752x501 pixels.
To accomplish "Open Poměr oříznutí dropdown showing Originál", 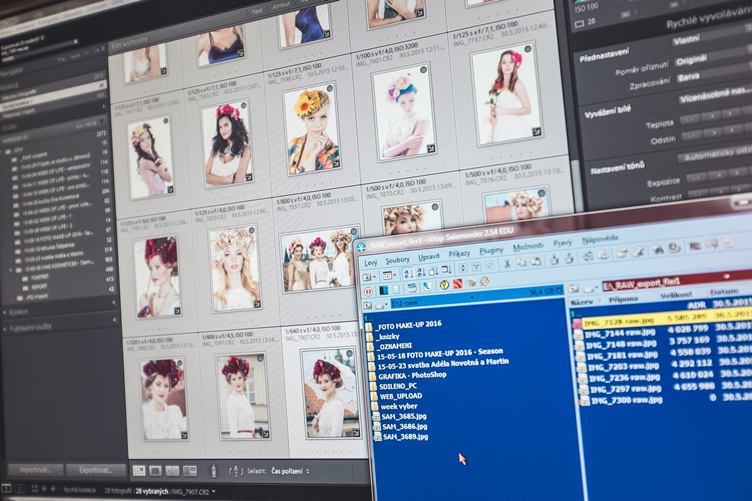I will click(713, 58).
